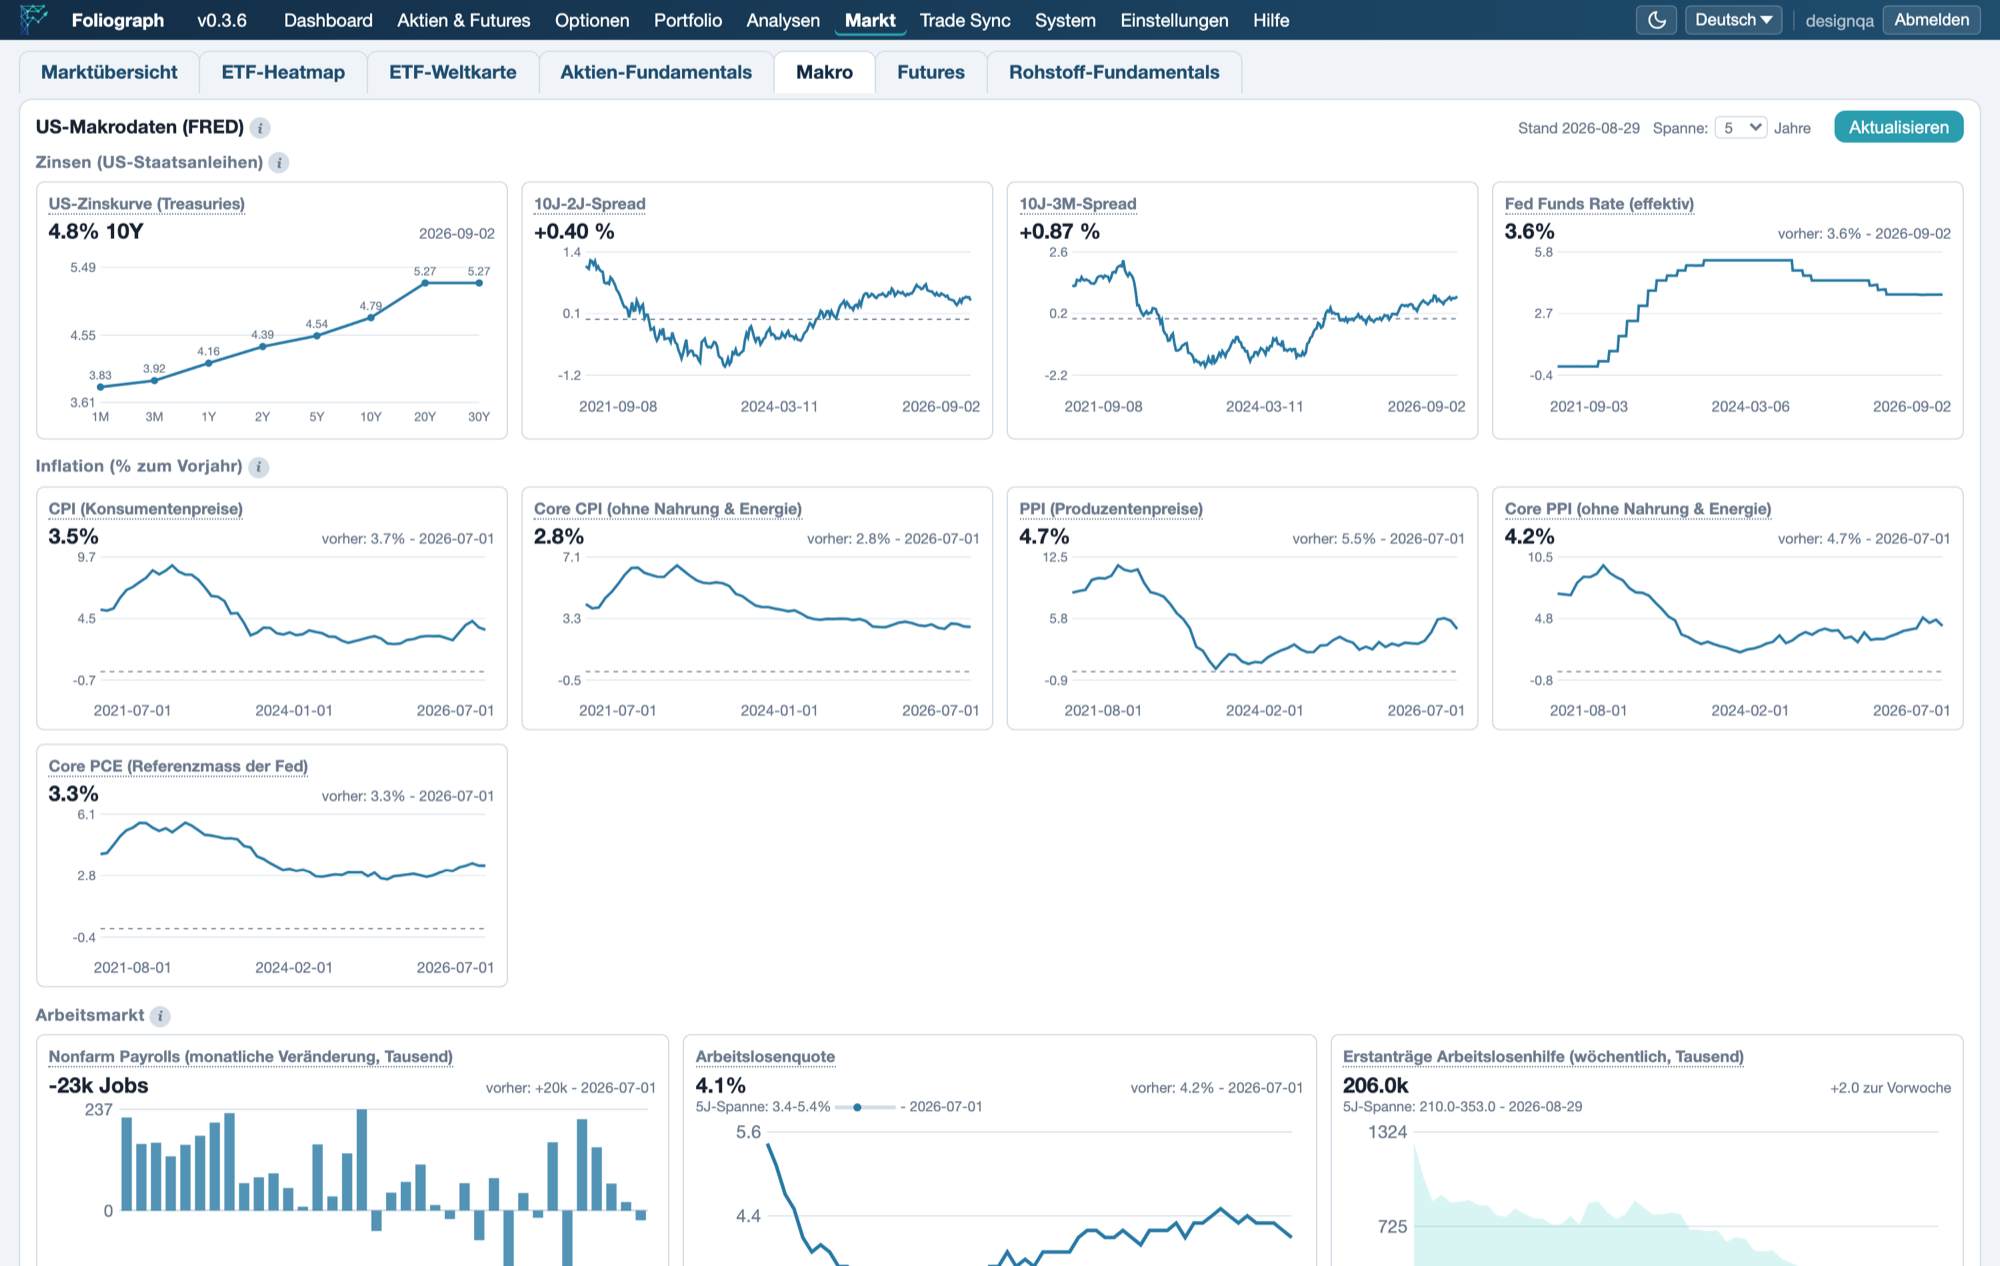The height and width of the screenshot is (1266, 2000).
Task: Switch to the ETF-Weltkarte tab
Action: point(453,72)
